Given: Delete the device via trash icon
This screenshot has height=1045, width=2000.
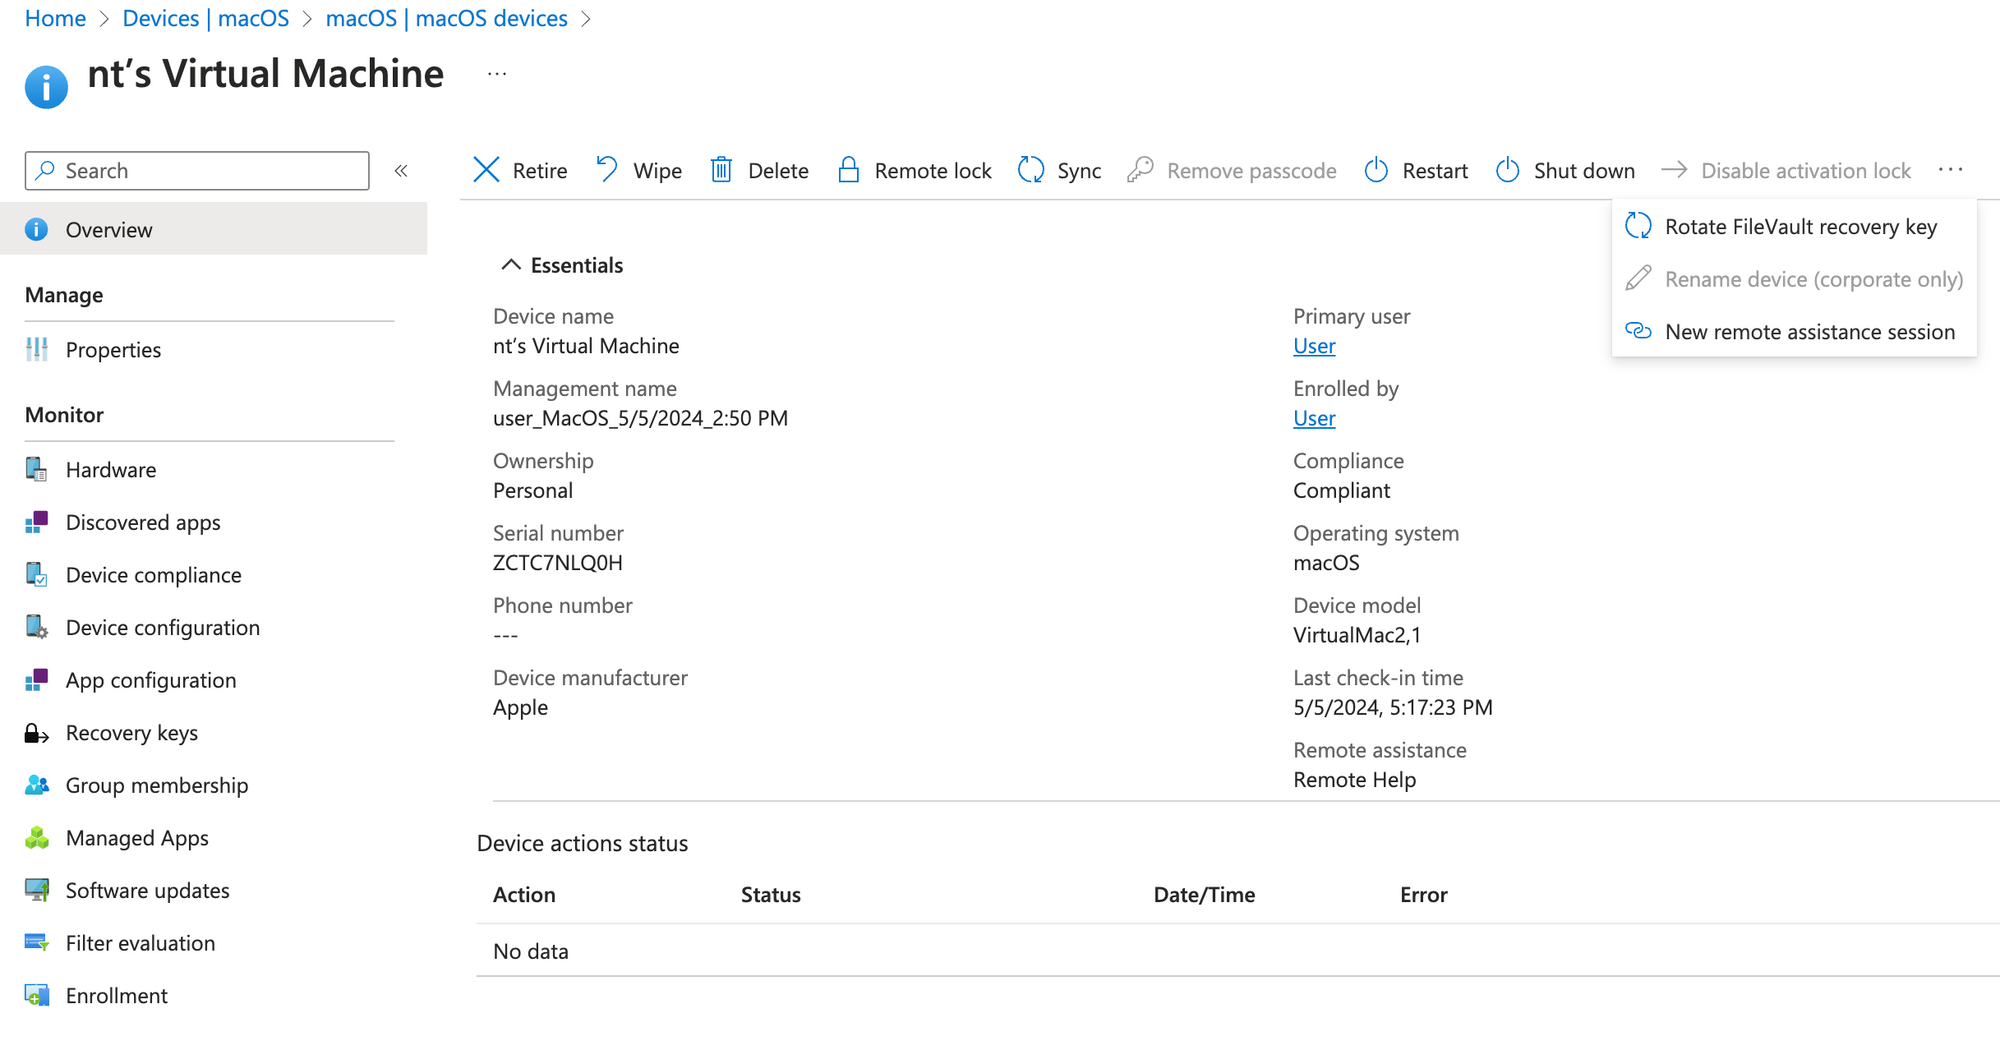Looking at the screenshot, I should [x=758, y=170].
